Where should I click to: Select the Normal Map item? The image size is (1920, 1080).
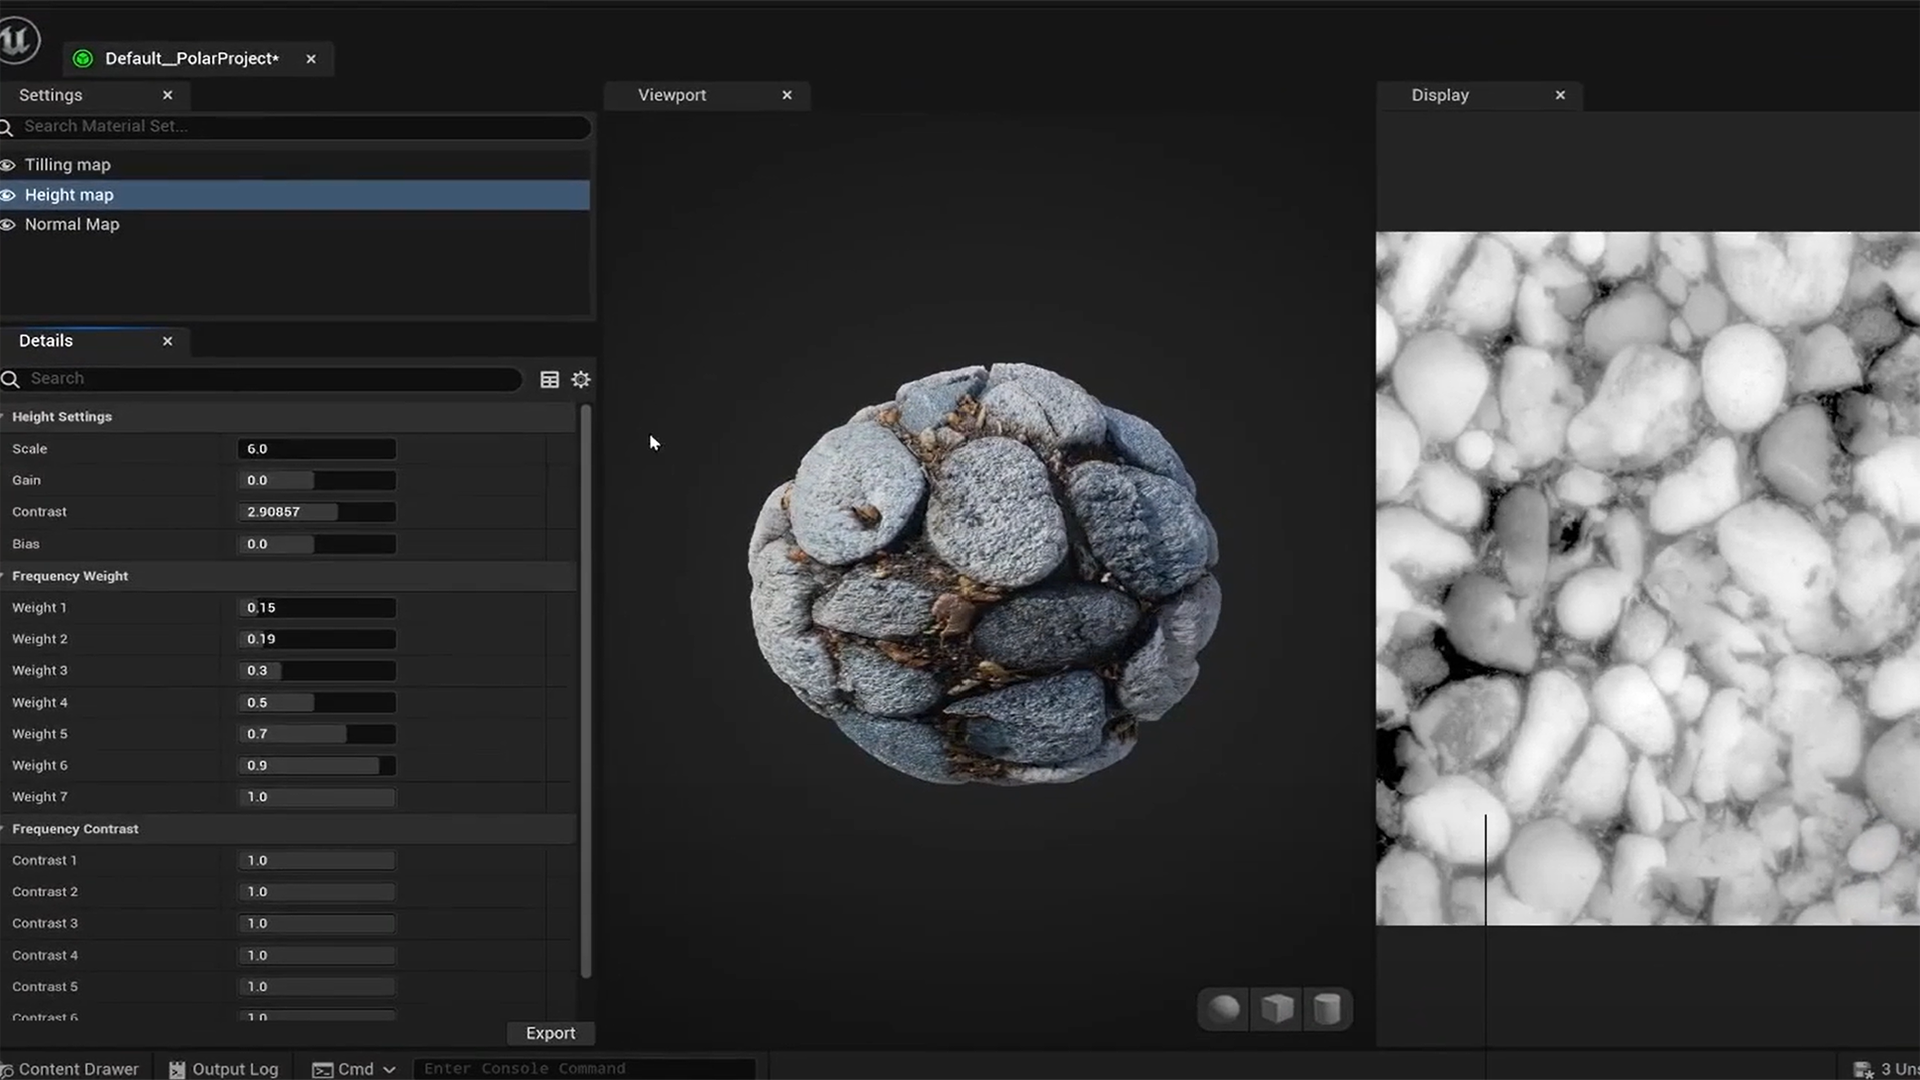click(72, 225)
